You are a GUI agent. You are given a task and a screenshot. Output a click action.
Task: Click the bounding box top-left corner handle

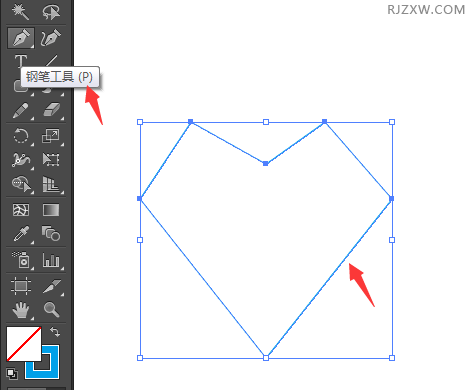point(140,122)
